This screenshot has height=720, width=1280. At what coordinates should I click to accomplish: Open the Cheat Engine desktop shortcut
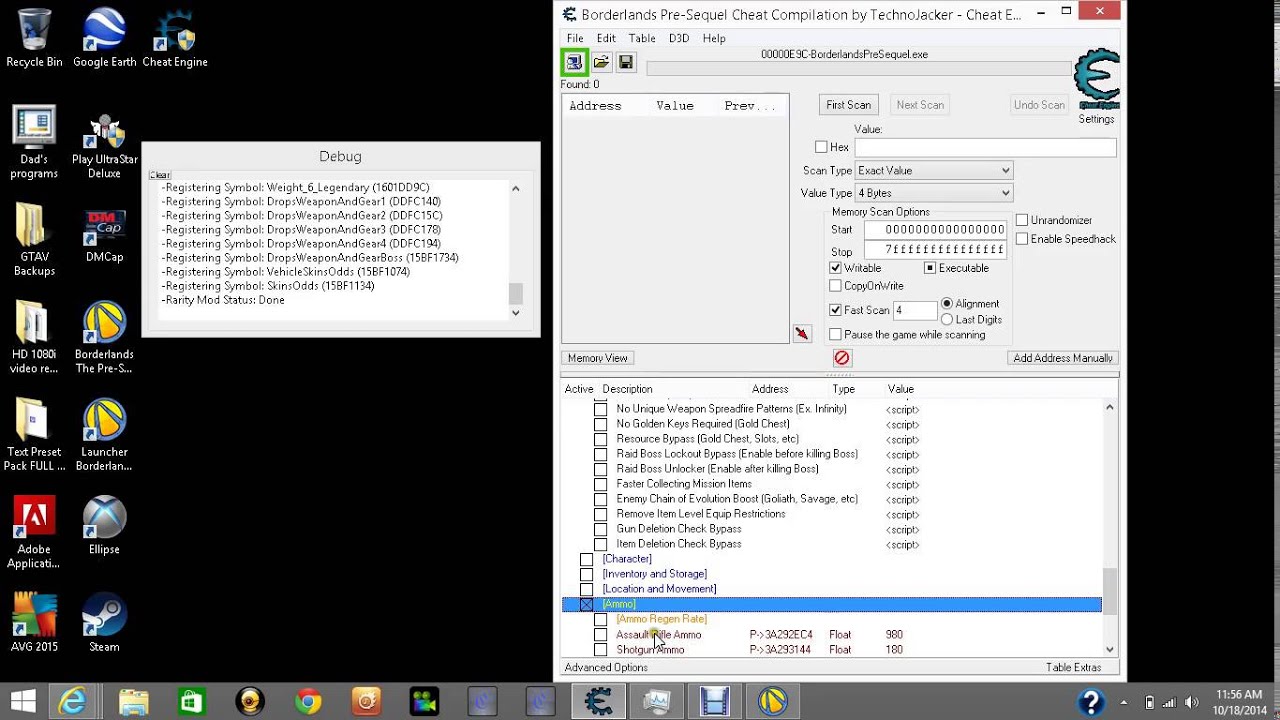click(x=175, y=38)
